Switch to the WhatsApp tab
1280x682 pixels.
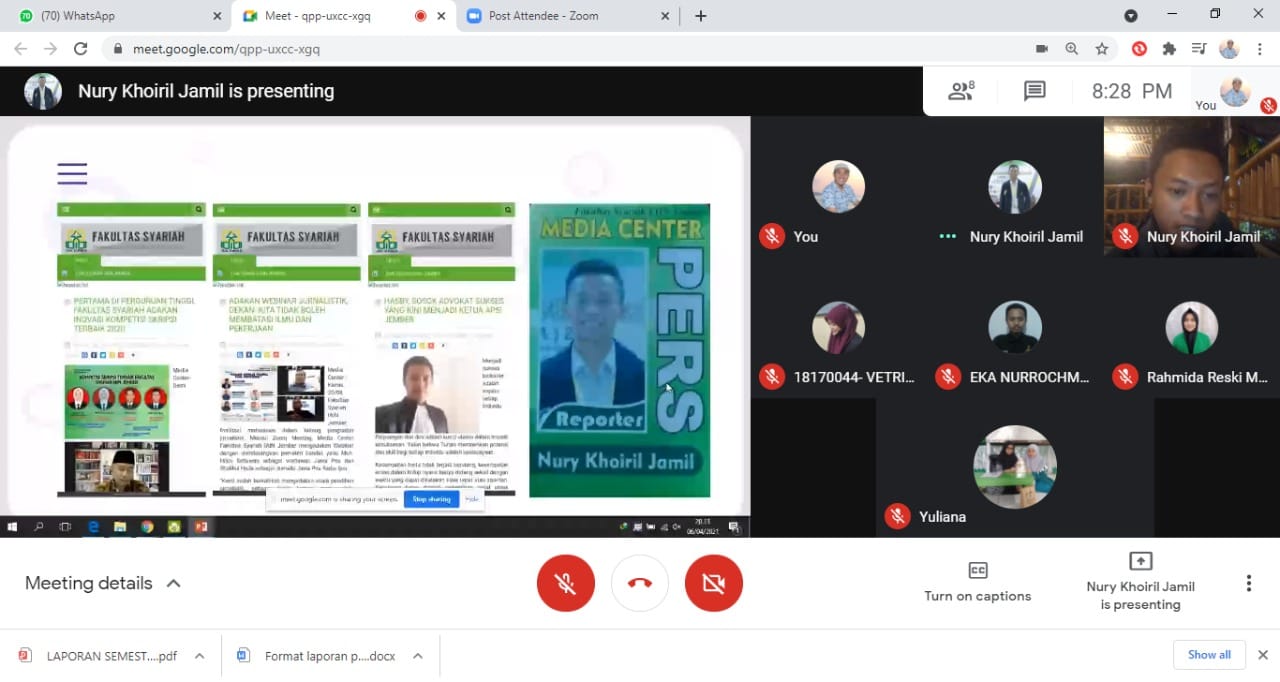pos(115,16)
